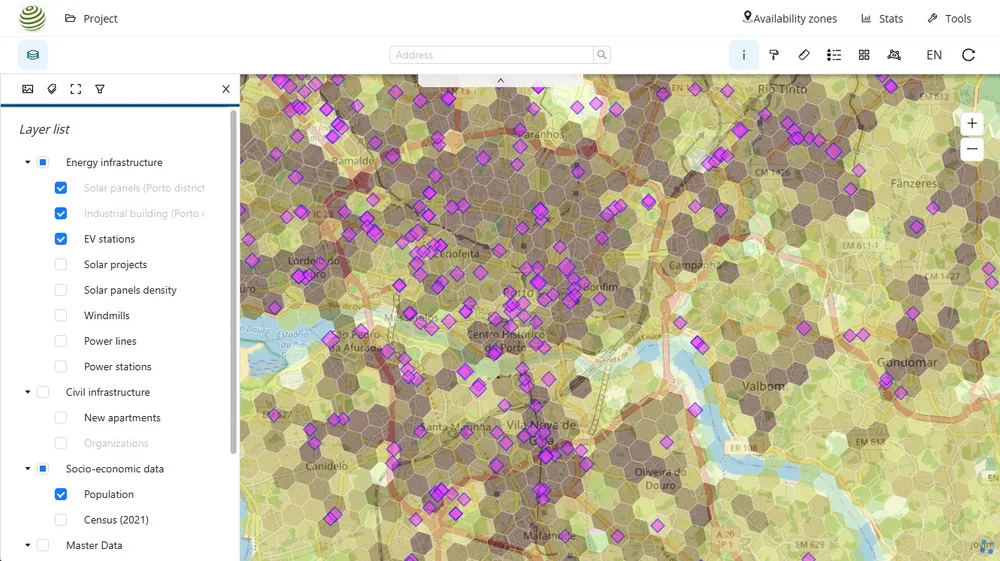Viewport: 1000px width, 561px height.
Task: Click the Layer list heading
Action: (x=44, y=129)
